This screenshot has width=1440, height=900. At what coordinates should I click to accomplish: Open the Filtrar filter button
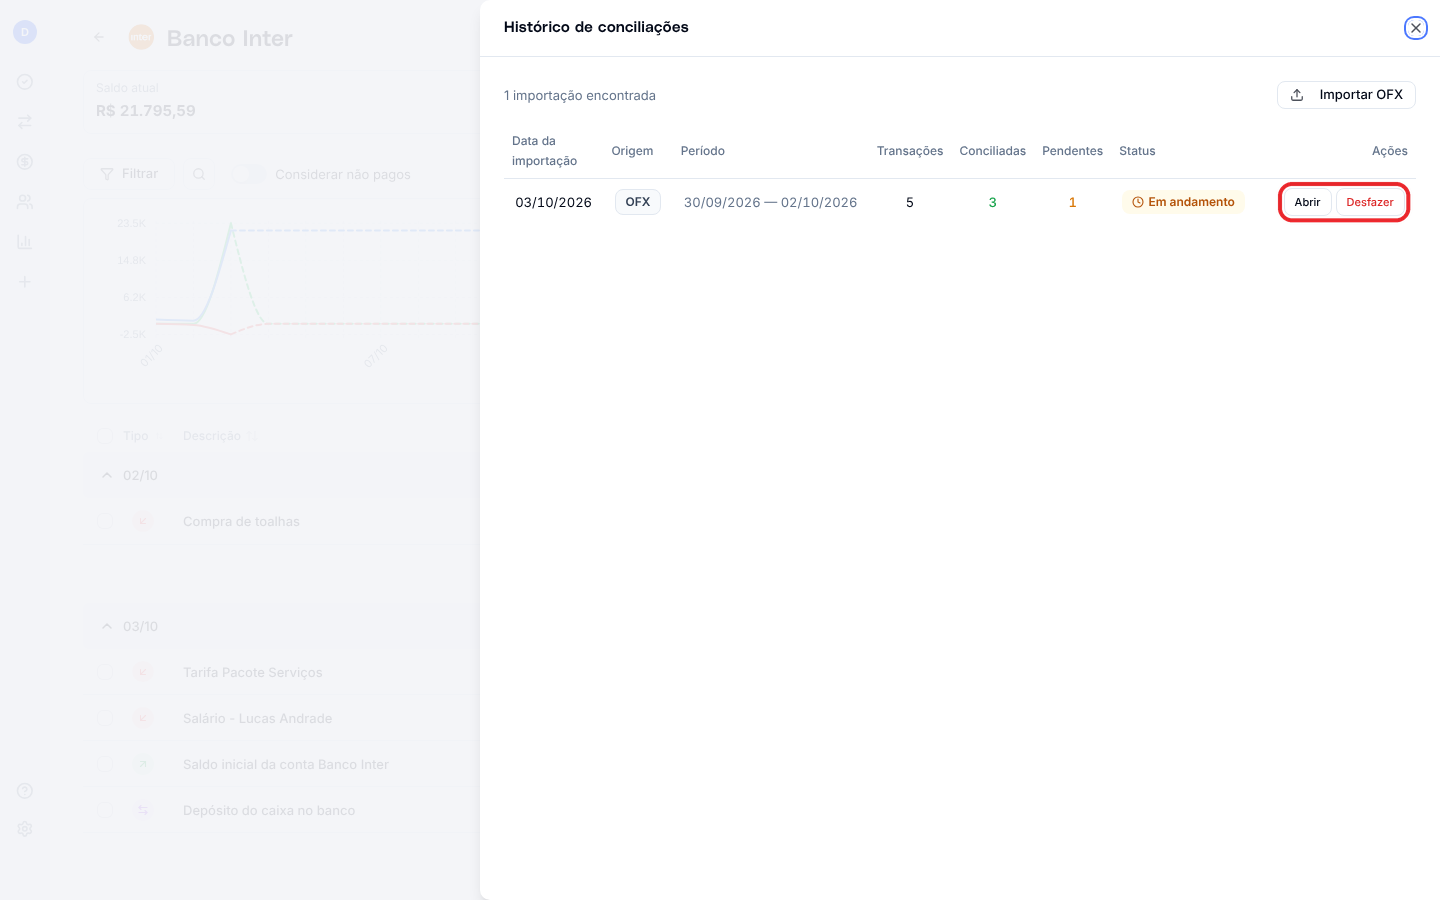click(129, 174)
